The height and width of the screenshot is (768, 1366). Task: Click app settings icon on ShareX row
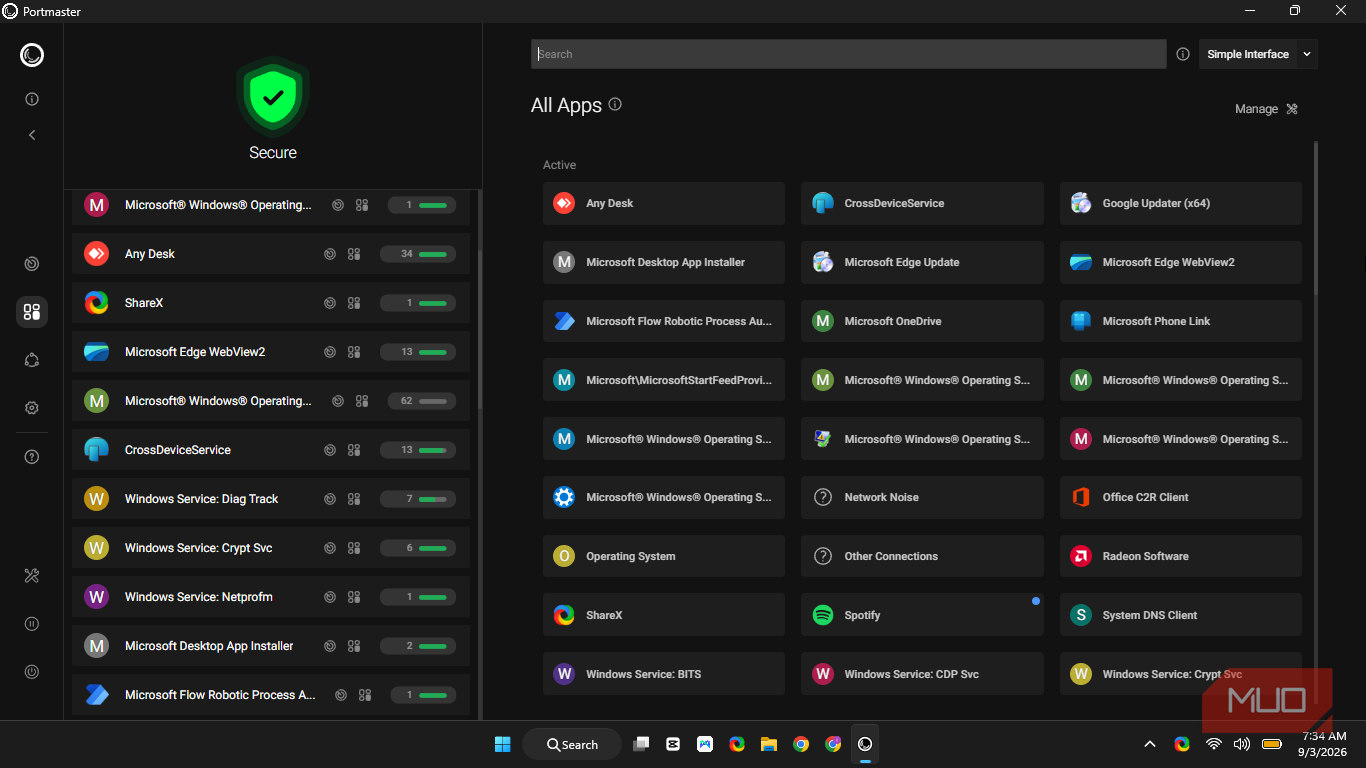click(354, 303)
